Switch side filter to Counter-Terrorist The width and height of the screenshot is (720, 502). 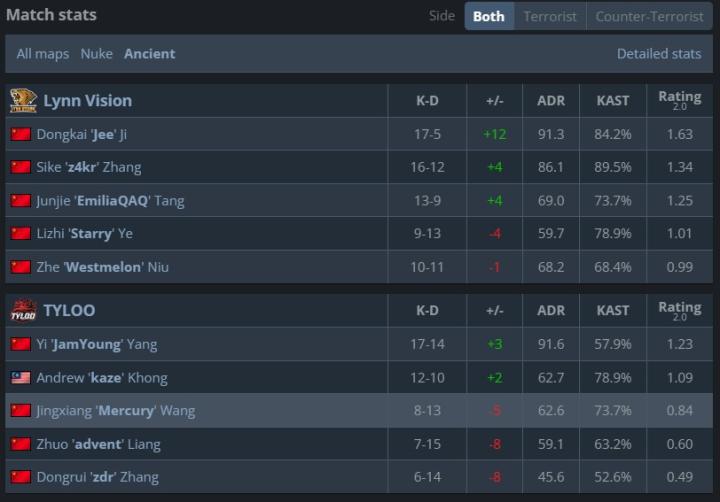(x=649, y=16)
